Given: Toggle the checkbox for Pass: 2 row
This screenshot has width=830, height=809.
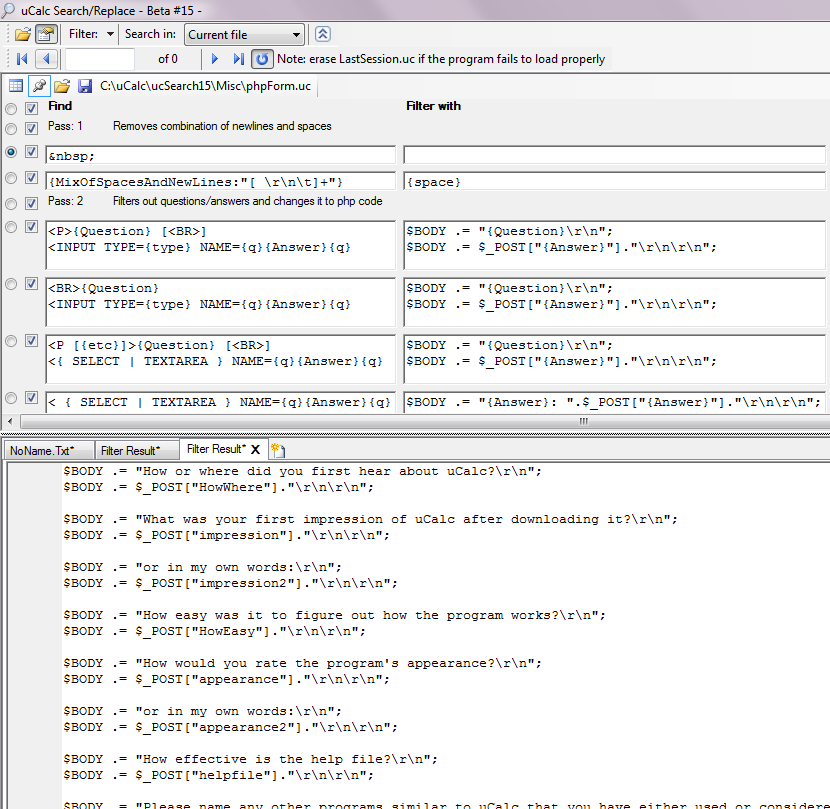Looking at the screenshot, I should pyautogui.click(x=32, y=201).
